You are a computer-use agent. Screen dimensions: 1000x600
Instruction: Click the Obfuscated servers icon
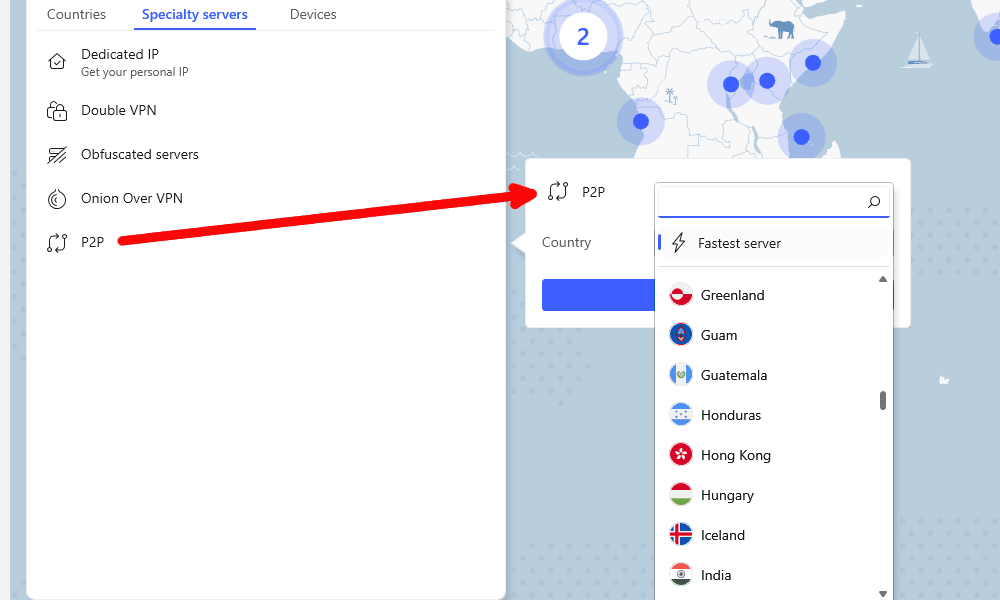point(57,155)
